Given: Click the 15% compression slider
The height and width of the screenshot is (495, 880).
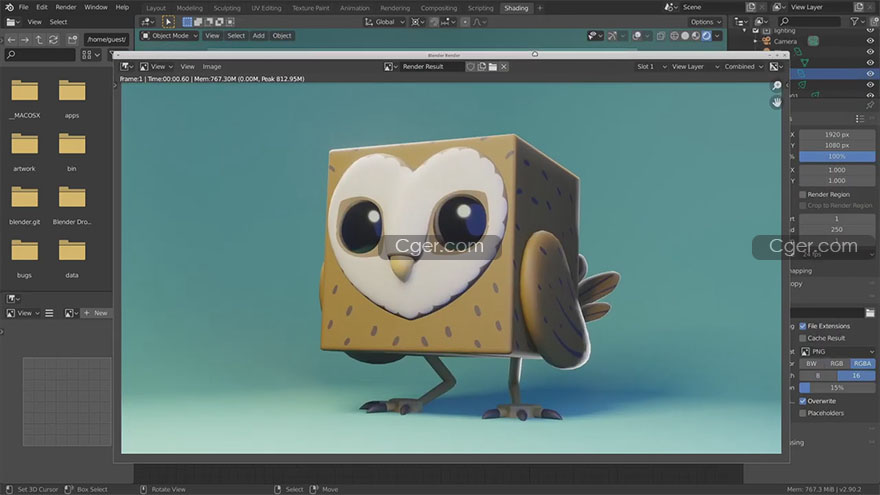Looking at the screenshot, I should 837,388.
